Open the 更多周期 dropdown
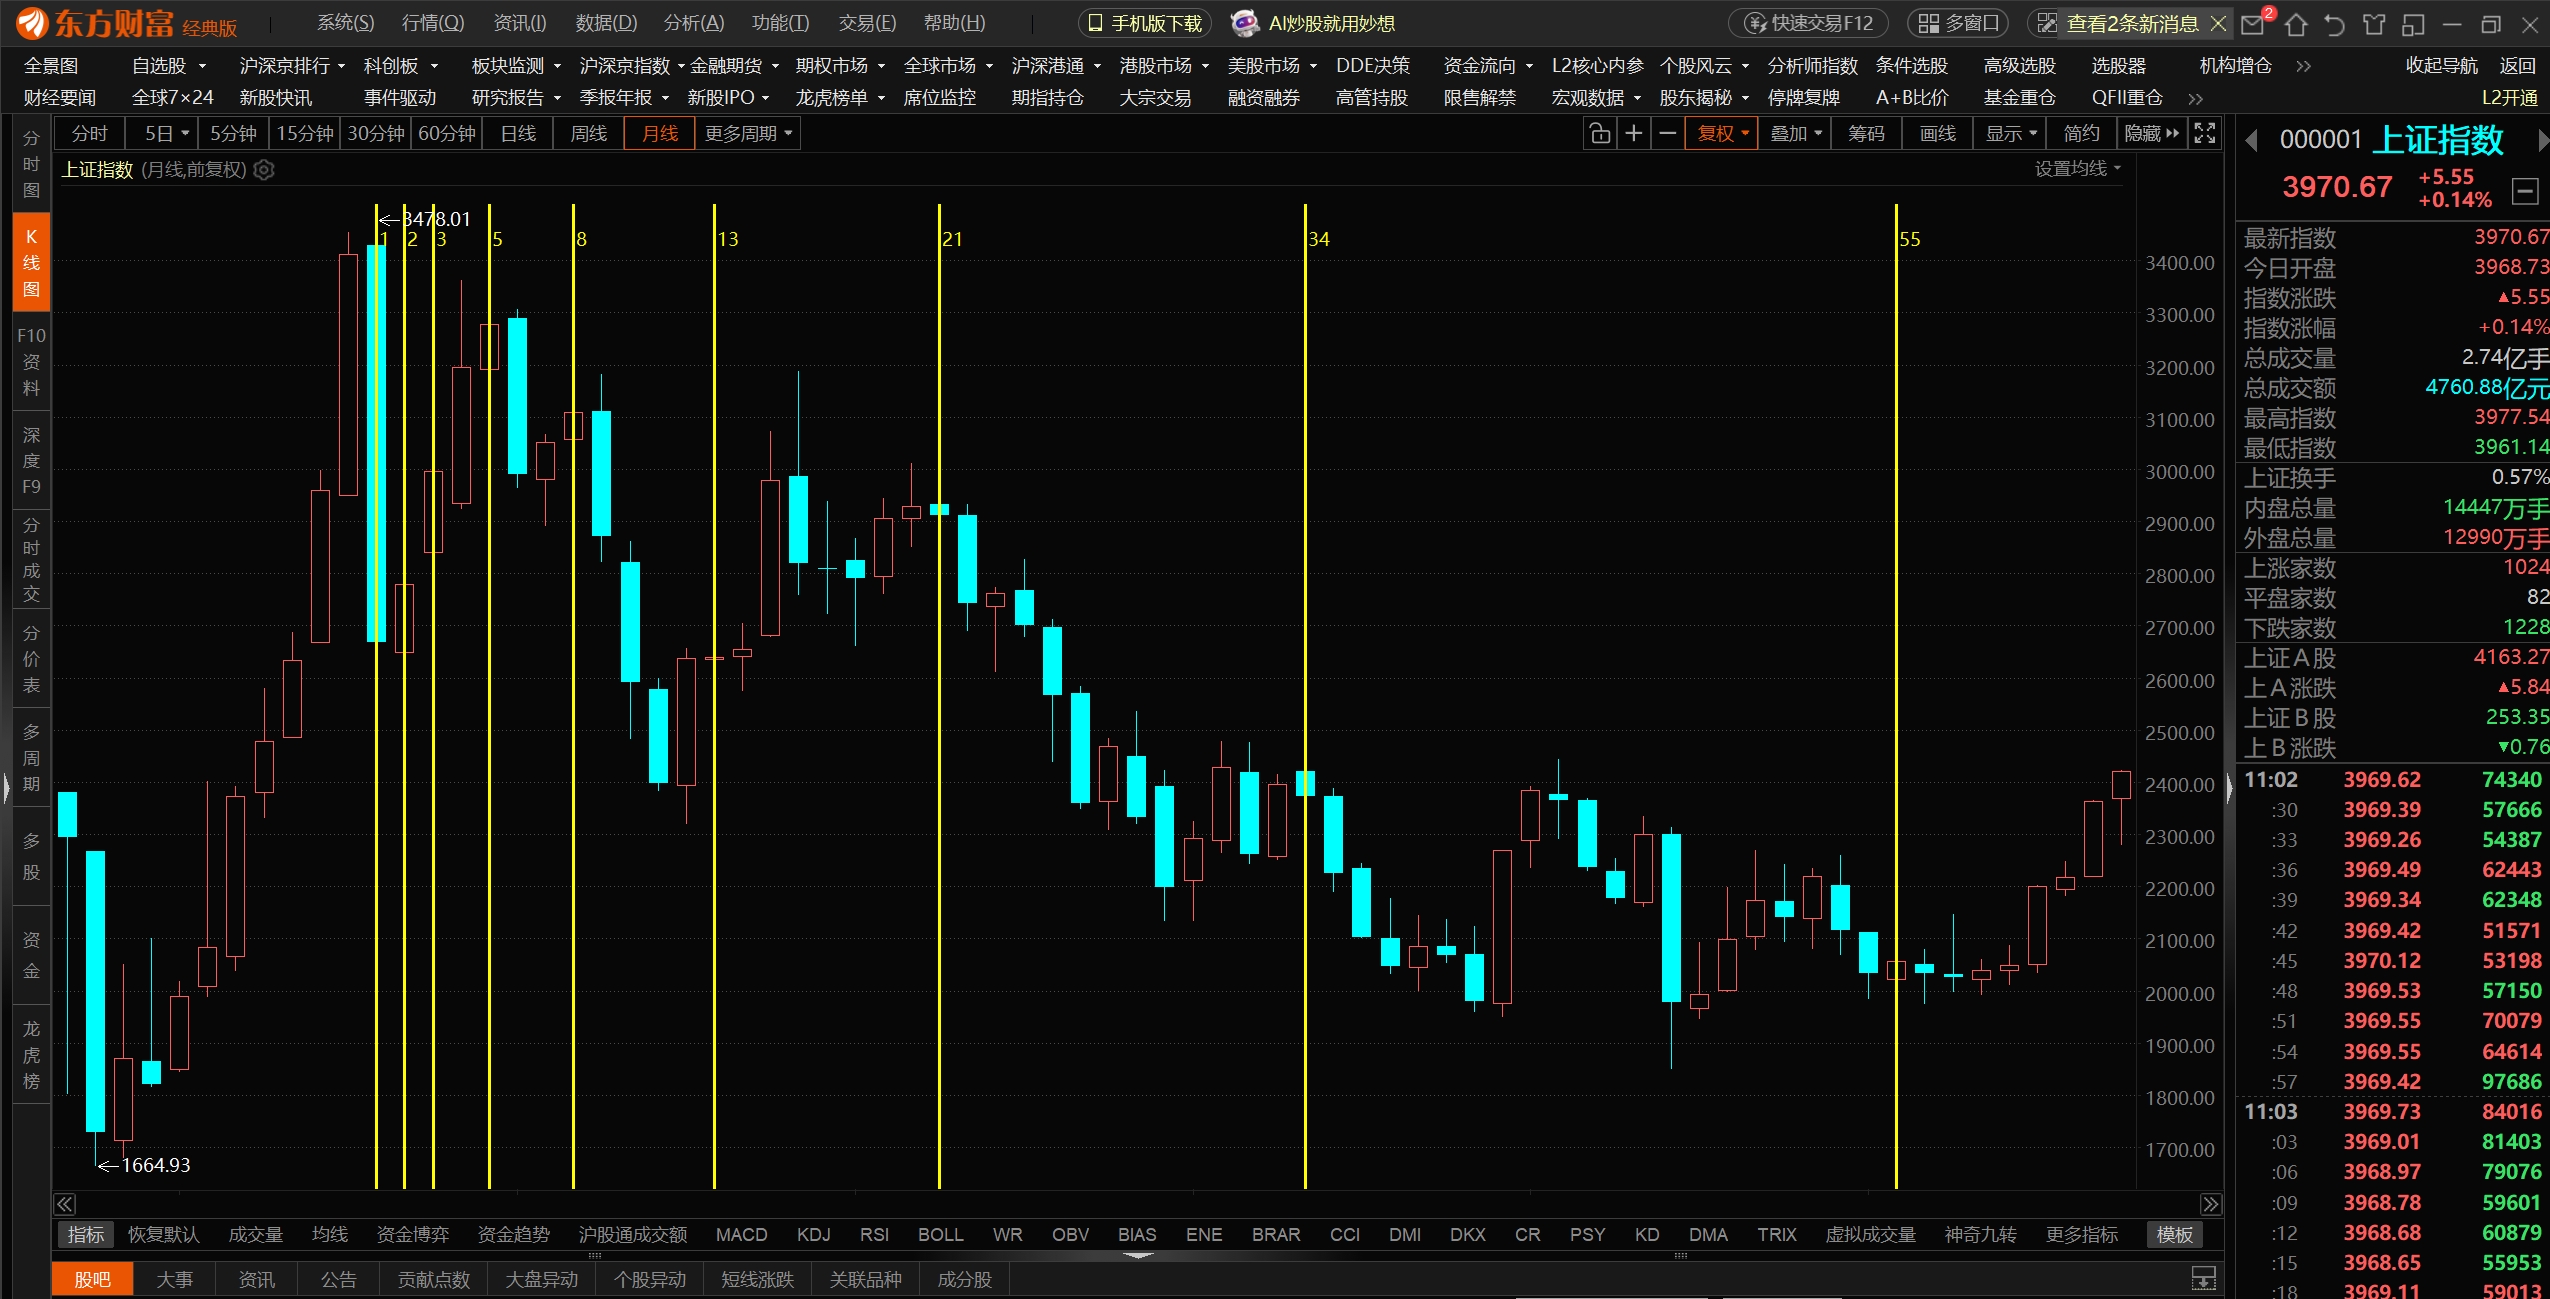The height and width of the screenshot is (1299, 2550). pos(748,134)
